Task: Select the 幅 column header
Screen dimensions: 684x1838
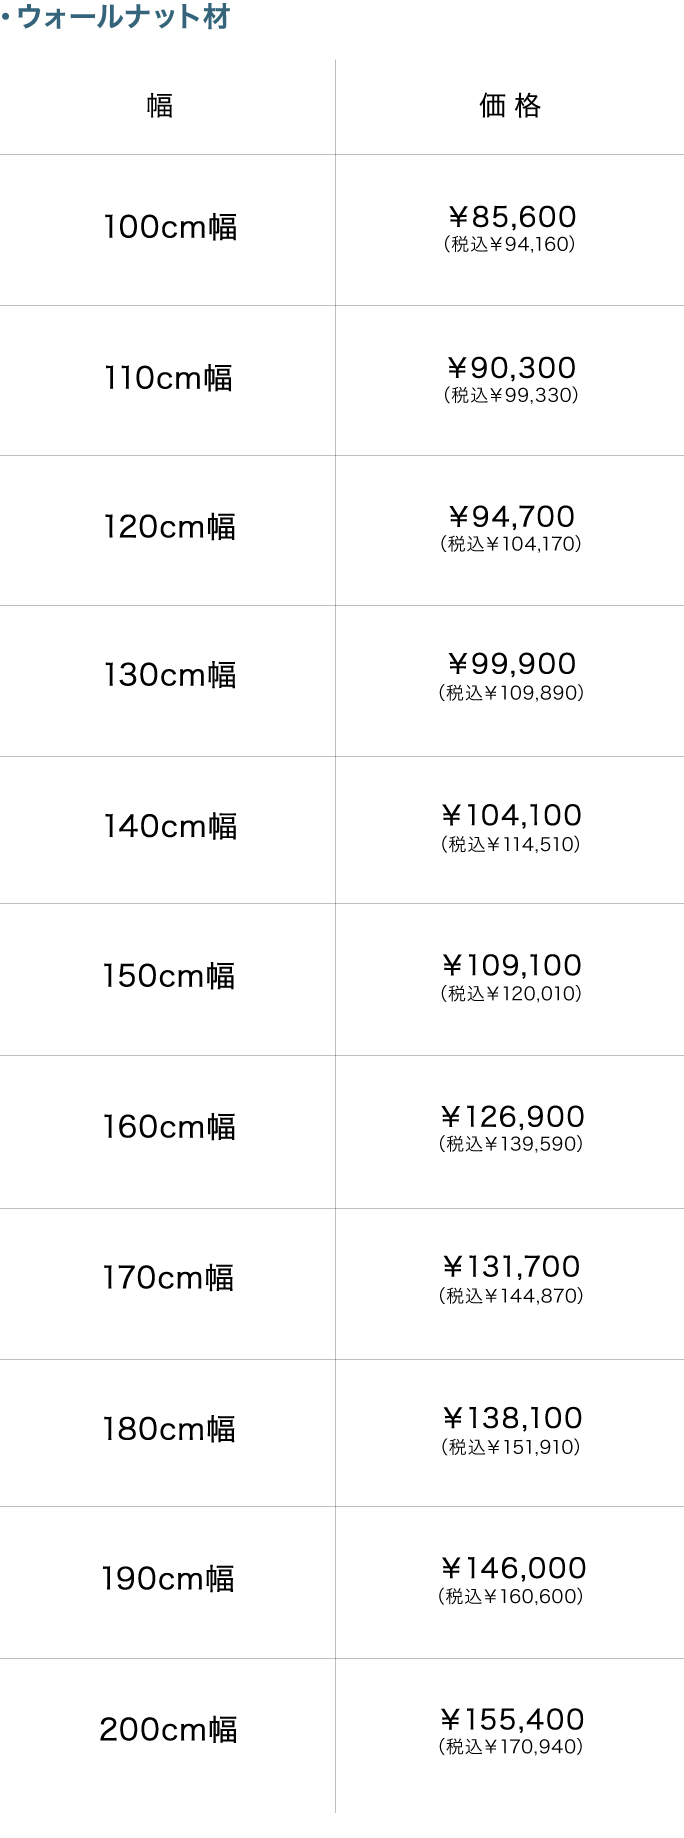Action: pyautogui.click(x=160, y=105)
